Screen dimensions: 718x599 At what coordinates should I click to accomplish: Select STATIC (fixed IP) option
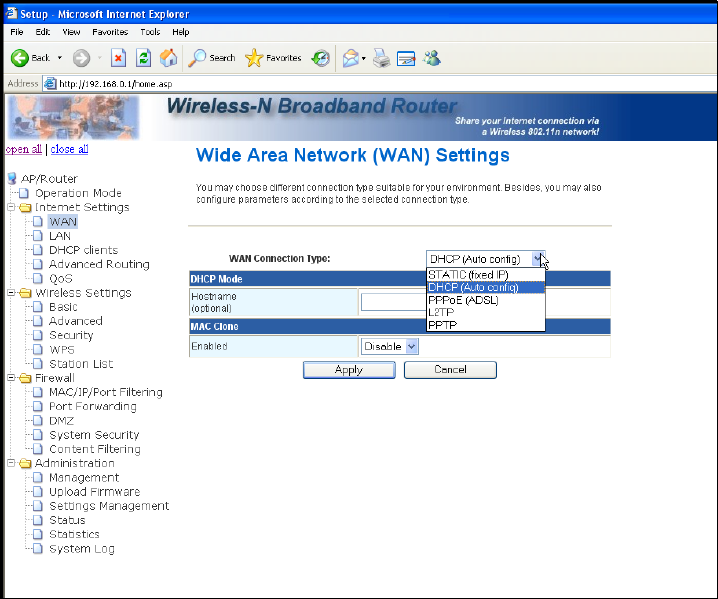[x=485, y=274]
